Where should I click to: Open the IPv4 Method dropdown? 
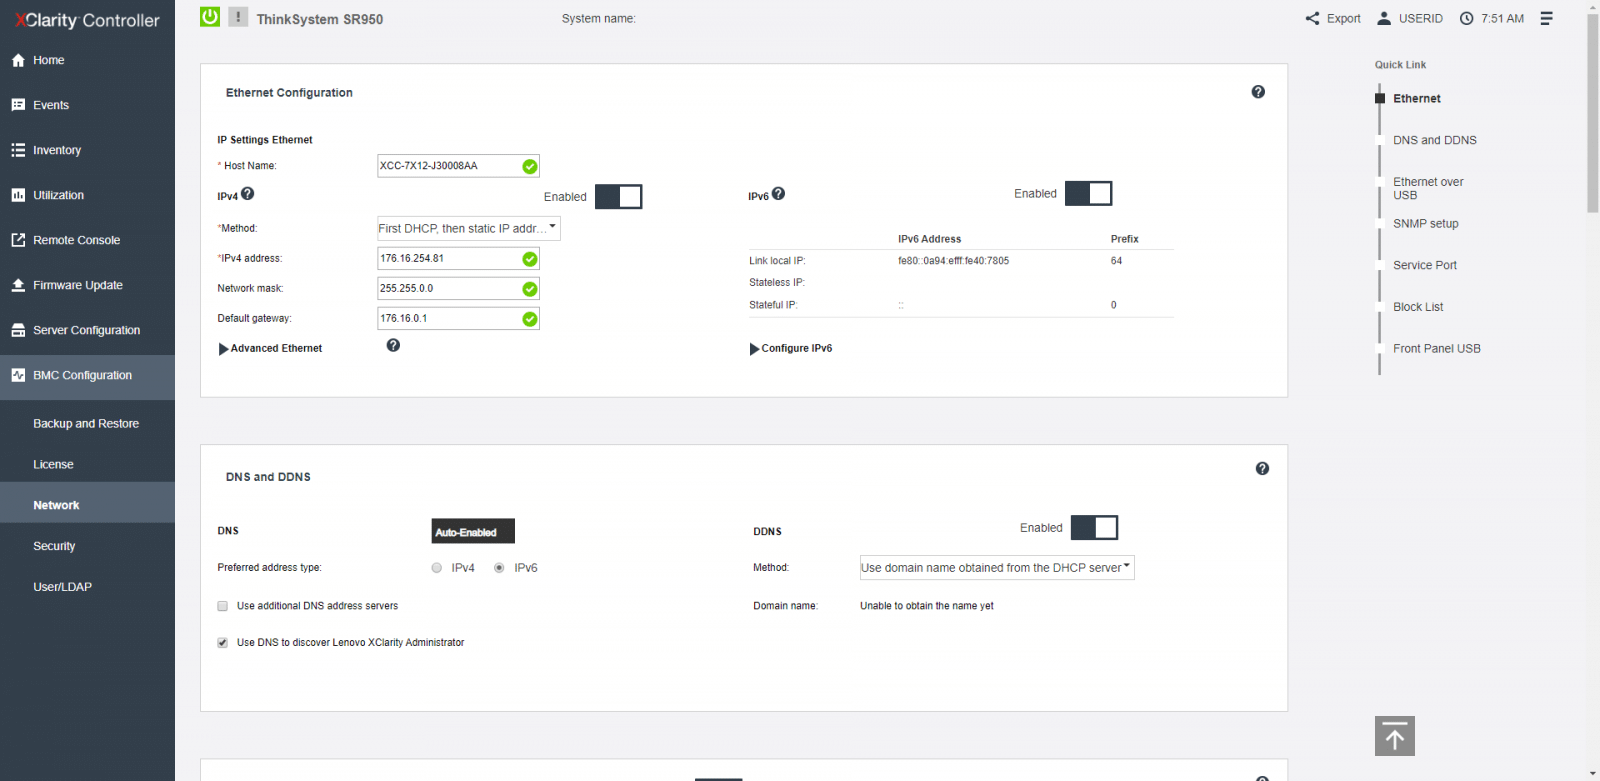pyautogui.click(x=469, y=229)
